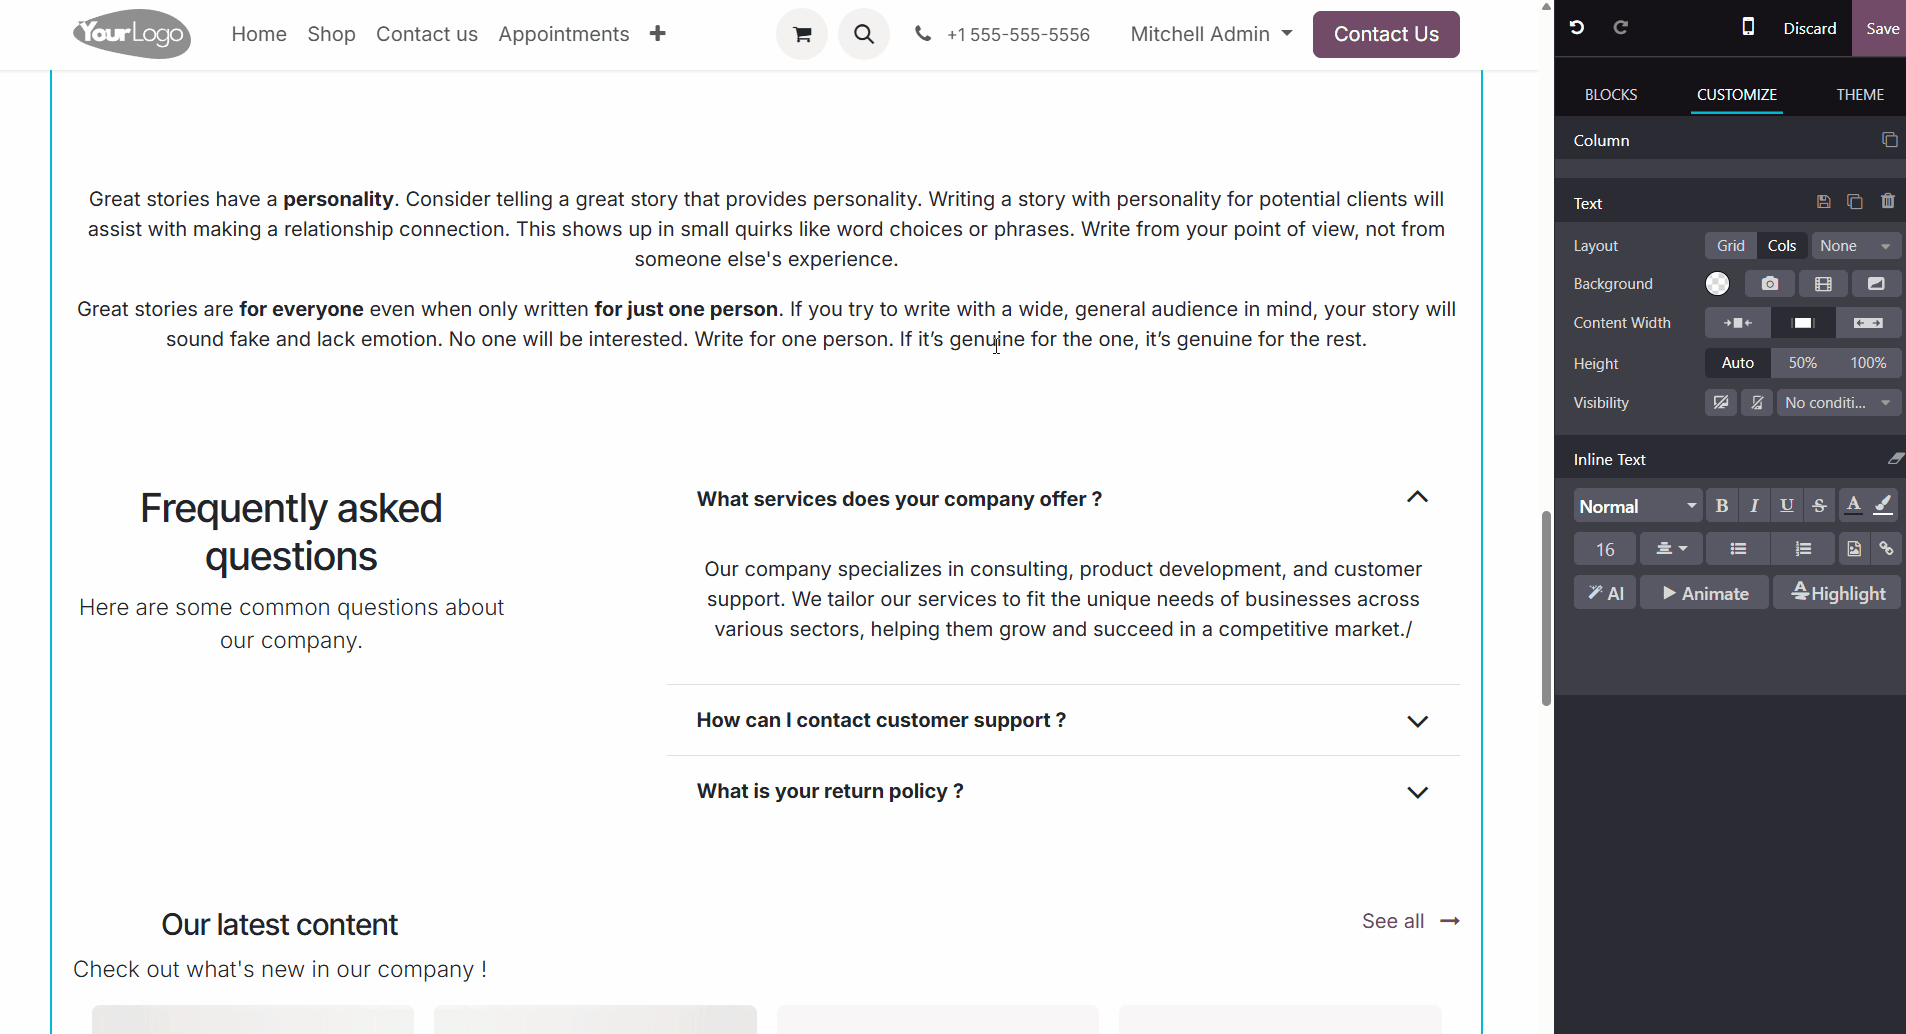
Task: Select the Grid layout option
Action: tap(1730, 246)
